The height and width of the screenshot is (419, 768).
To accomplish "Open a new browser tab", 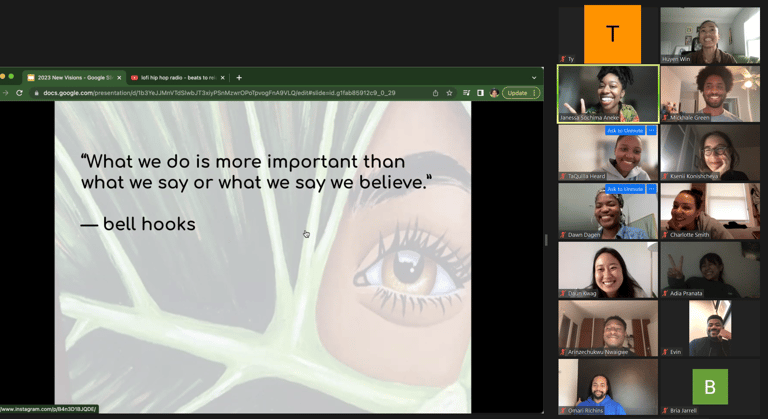I will 239,77.
